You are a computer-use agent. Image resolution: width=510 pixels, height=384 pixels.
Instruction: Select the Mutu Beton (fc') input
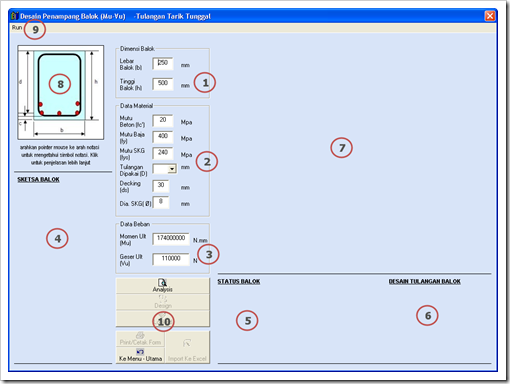(x=163, y=120)
